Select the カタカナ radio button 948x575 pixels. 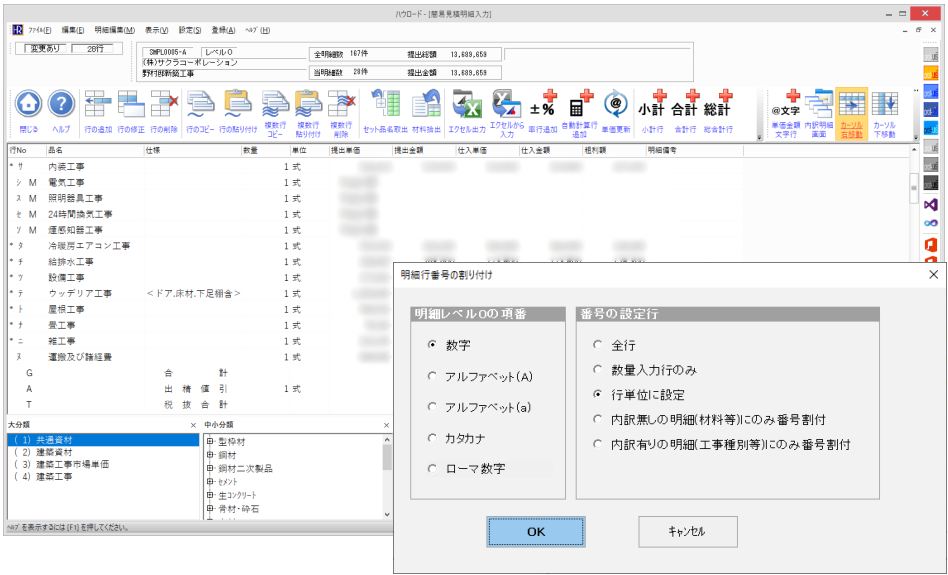pos(432,438)
